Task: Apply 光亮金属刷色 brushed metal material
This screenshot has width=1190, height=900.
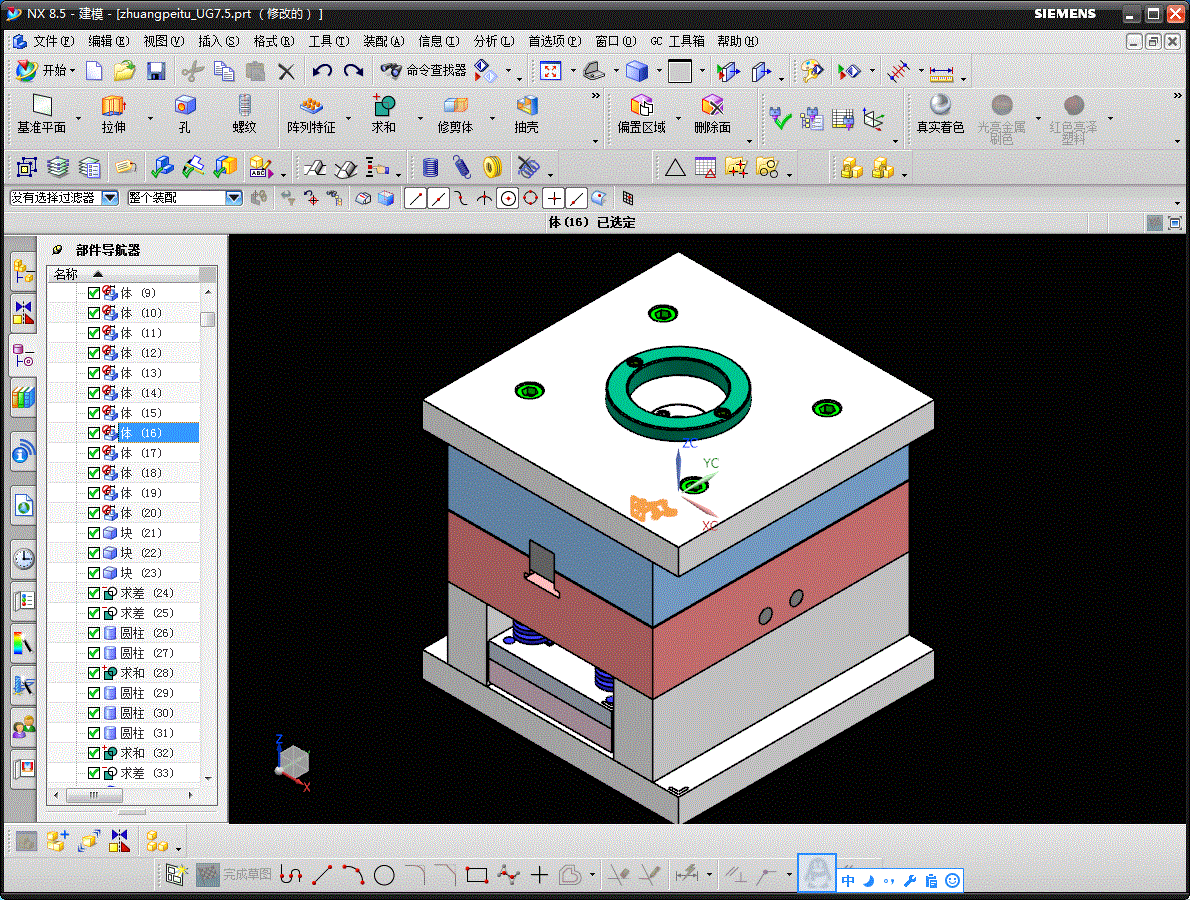Action: (x=1001, y=118)
